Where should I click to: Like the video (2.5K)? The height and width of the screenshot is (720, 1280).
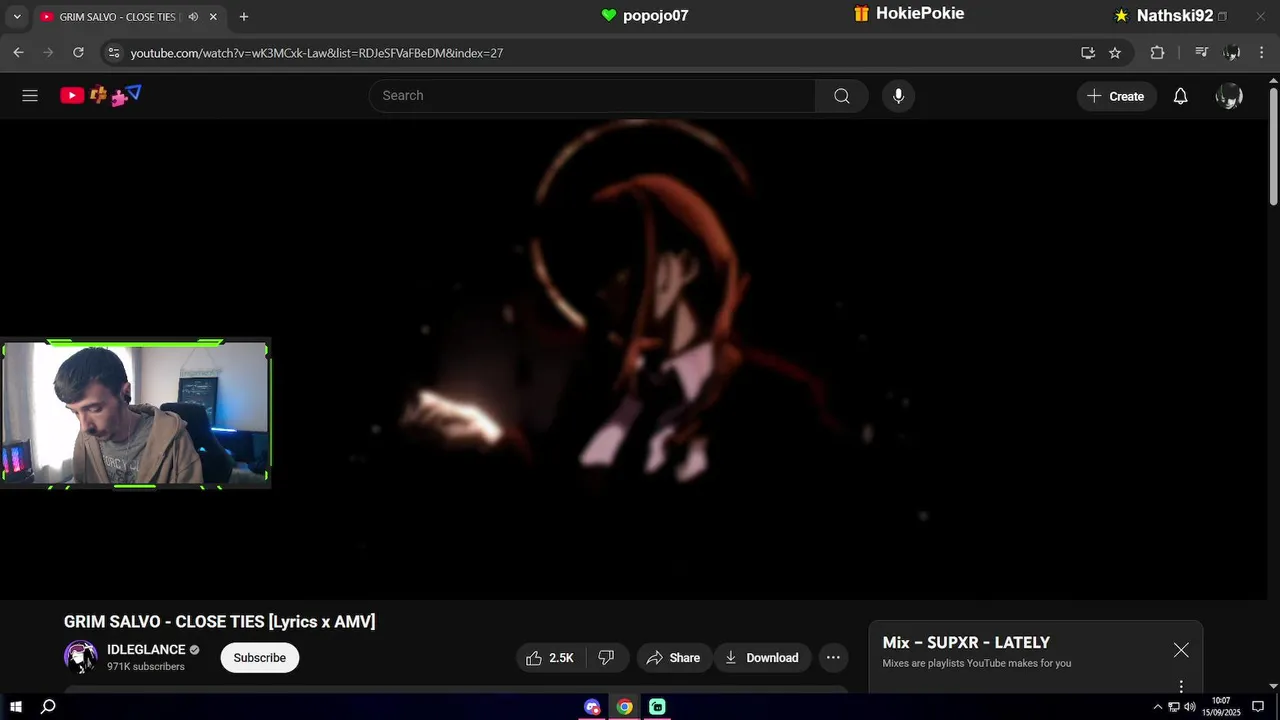[550, 658]
